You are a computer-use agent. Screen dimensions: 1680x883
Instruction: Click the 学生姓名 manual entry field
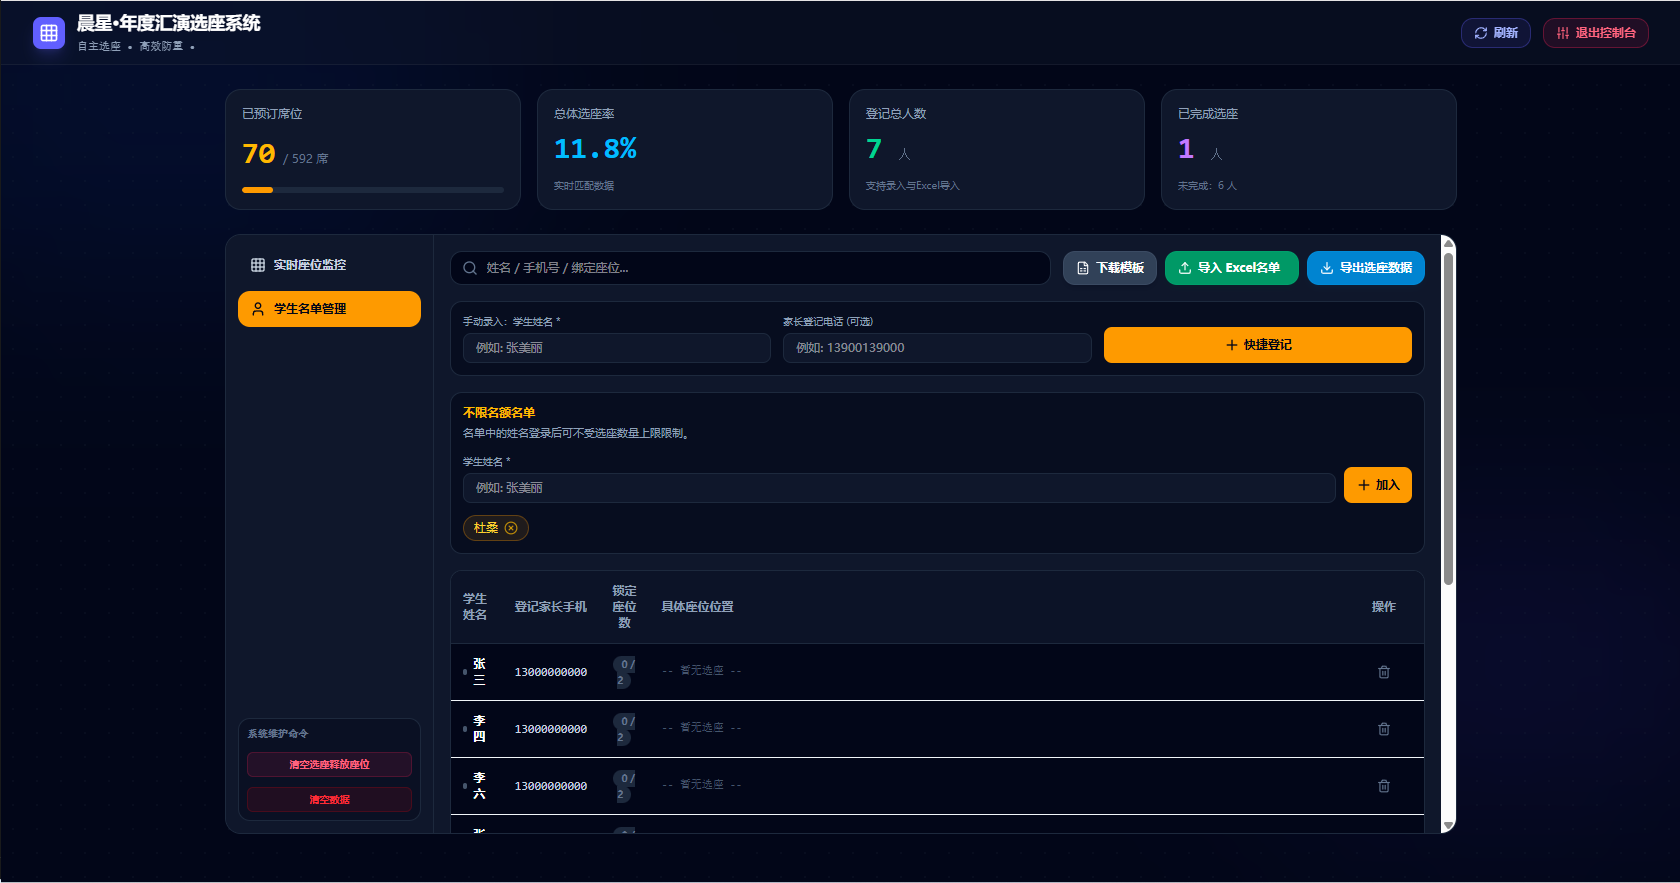617,348
